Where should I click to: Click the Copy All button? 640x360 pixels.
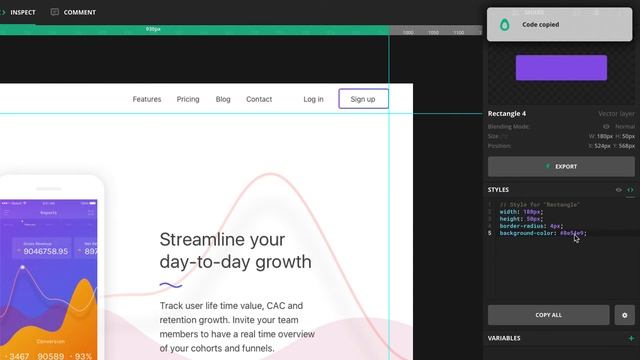(x=549, y=315)
